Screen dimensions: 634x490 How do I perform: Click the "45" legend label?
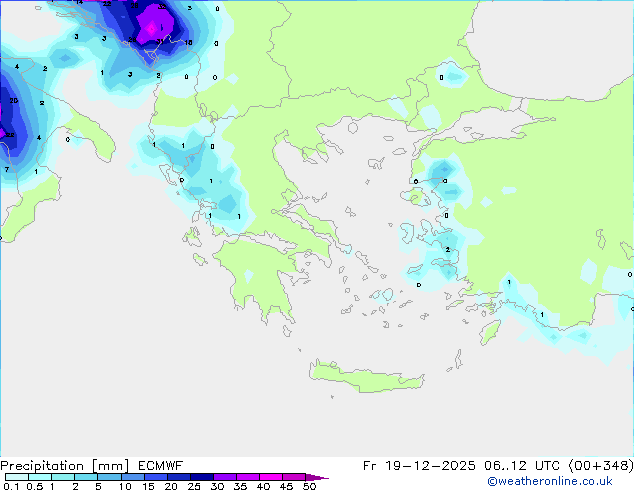[286, 486]
